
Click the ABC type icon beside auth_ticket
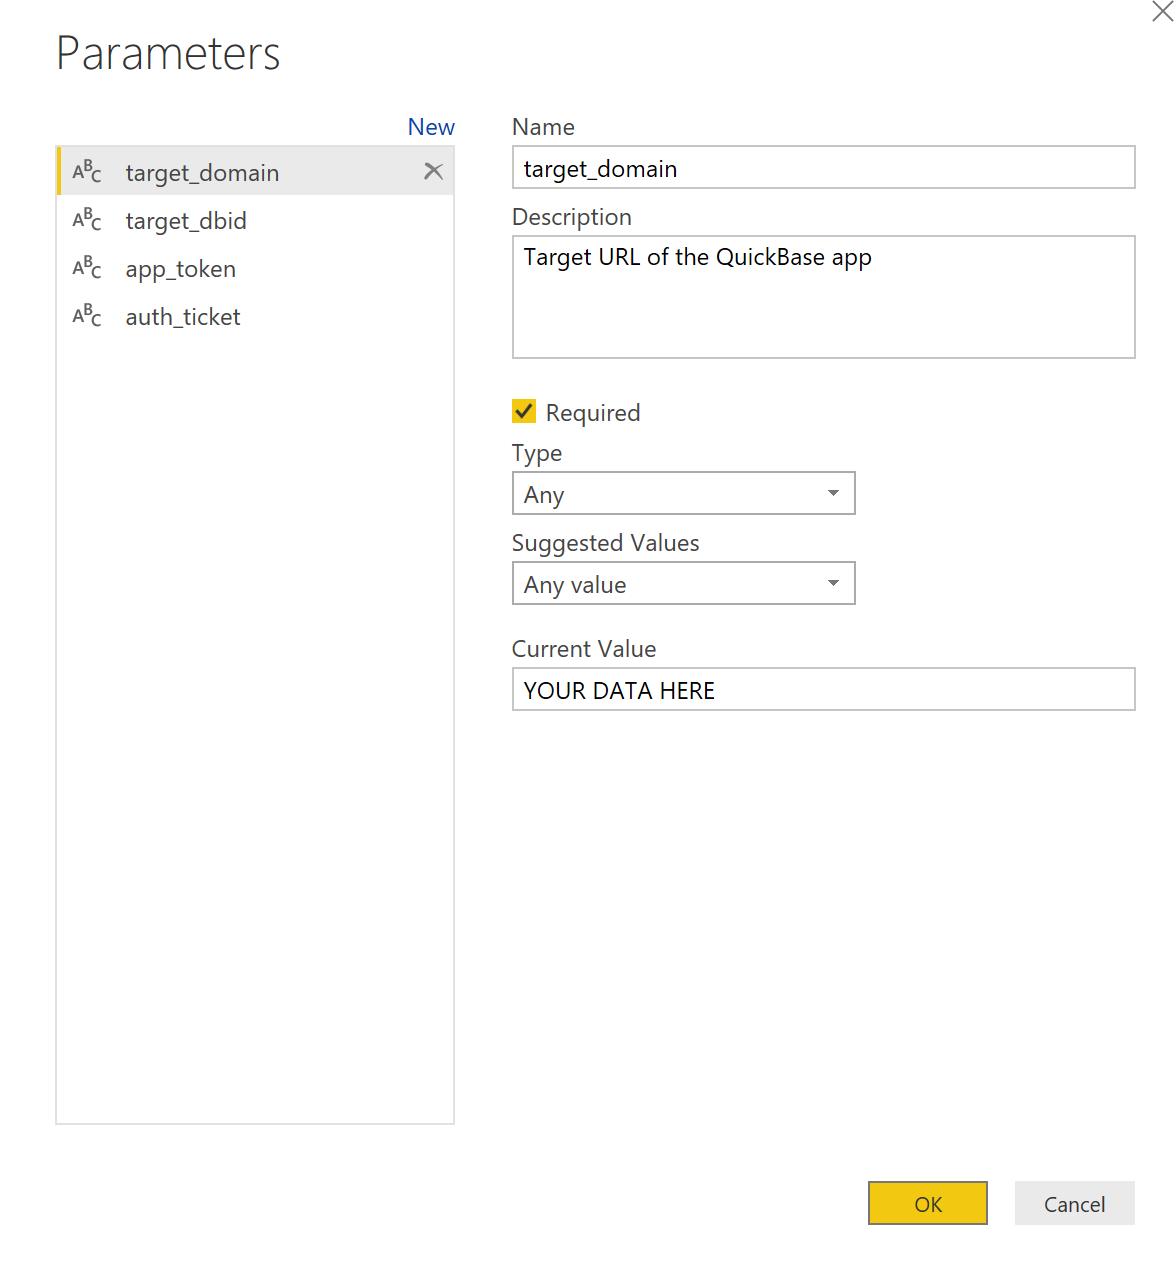(87, 315)
